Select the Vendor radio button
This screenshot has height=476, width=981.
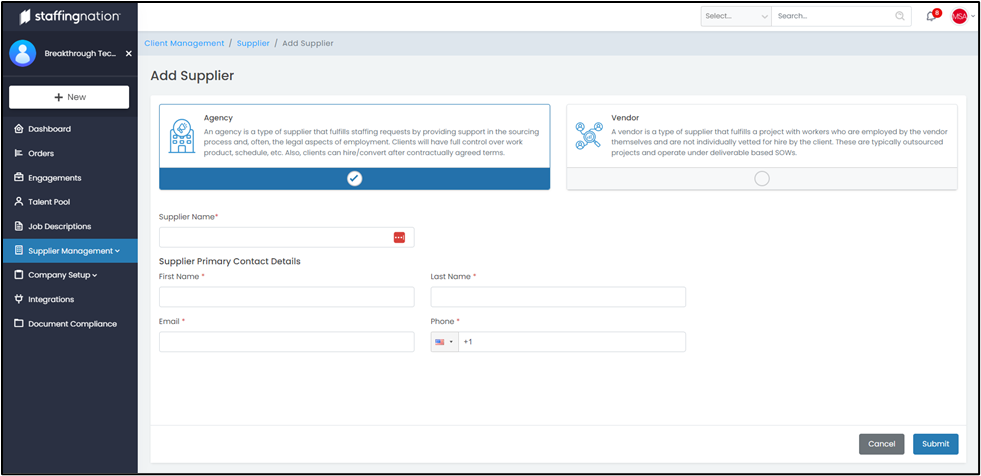click(762, 178)
